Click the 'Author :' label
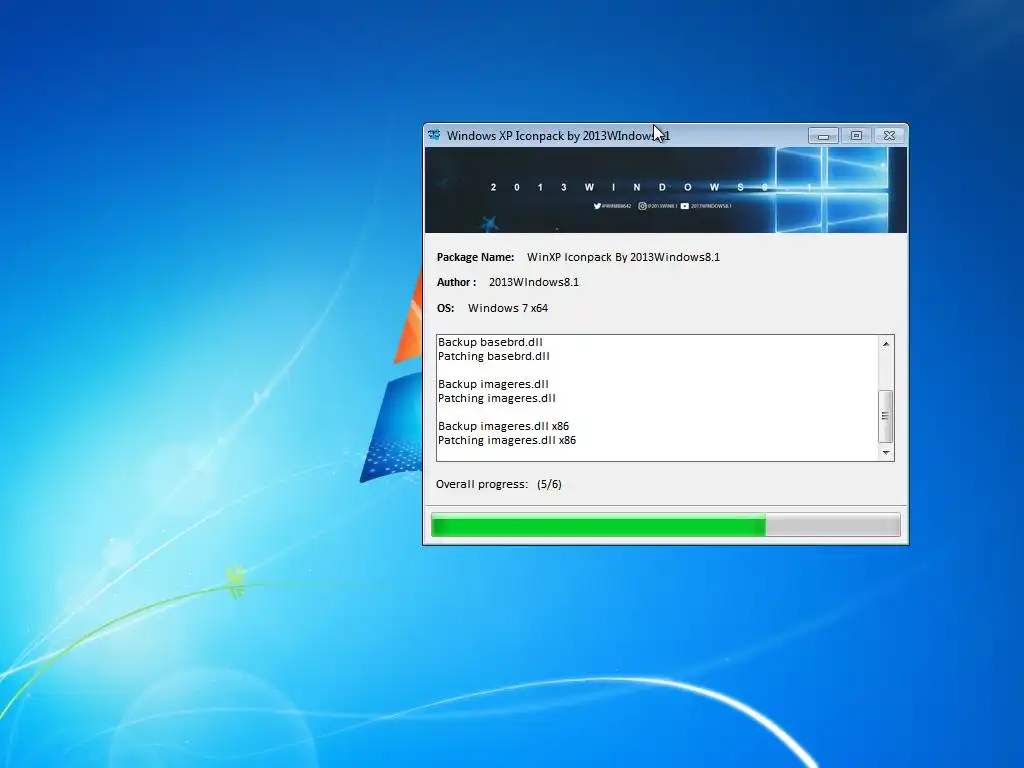This screenshot has width=1024, height=768. [456, 282]
